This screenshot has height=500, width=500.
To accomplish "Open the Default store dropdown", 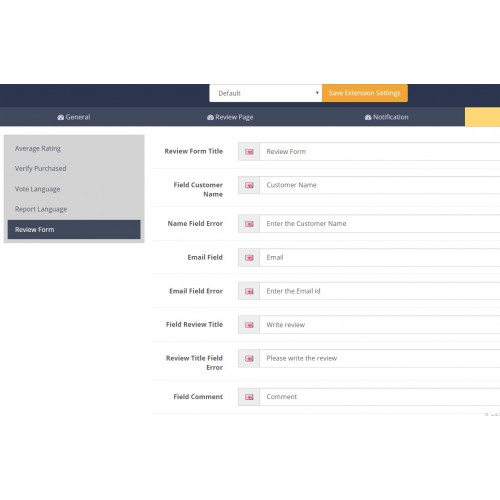I will [266, 93].
